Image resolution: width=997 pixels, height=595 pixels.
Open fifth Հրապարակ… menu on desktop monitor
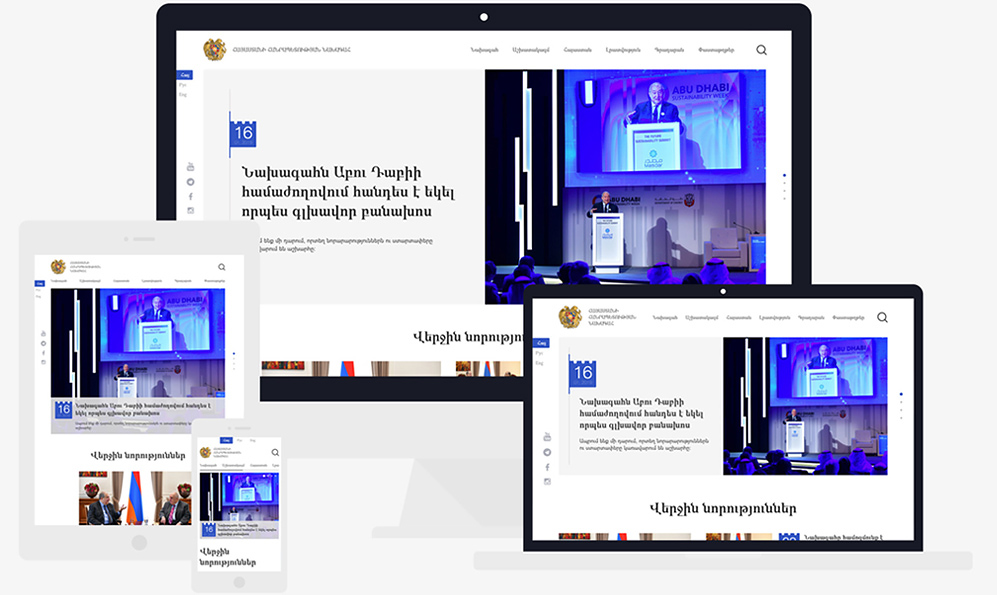tap(669, 50)
